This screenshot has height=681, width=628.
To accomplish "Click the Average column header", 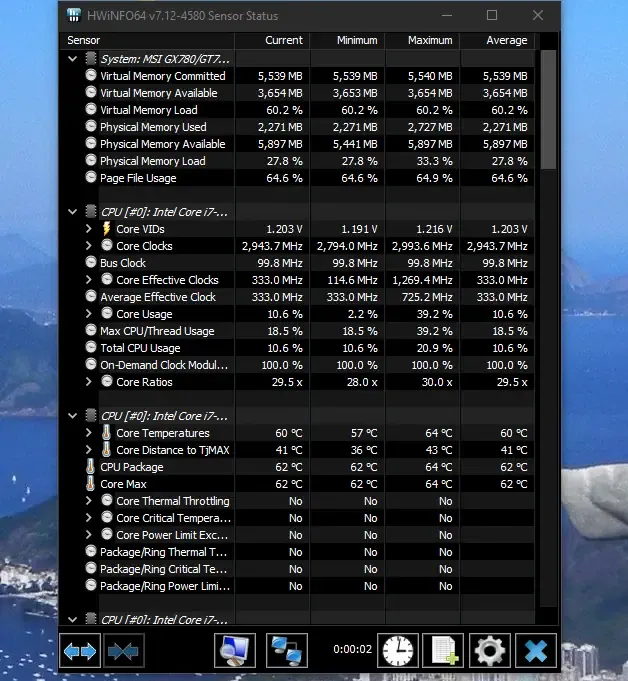I will (497, 40).
